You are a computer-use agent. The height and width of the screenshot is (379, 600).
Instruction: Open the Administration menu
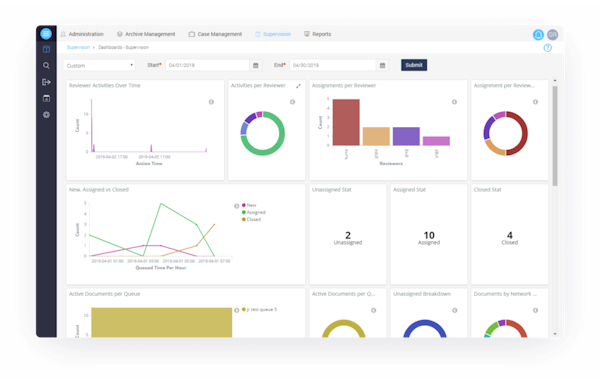[x=82, y=34]
